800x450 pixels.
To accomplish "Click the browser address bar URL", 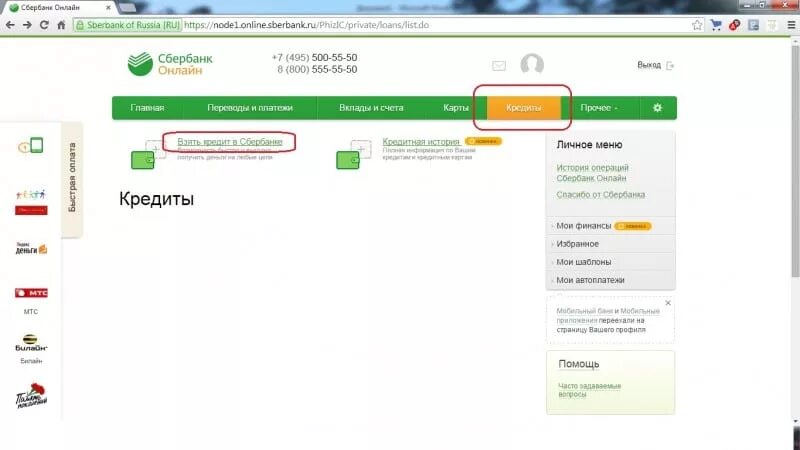I will (x=306, y=25).
